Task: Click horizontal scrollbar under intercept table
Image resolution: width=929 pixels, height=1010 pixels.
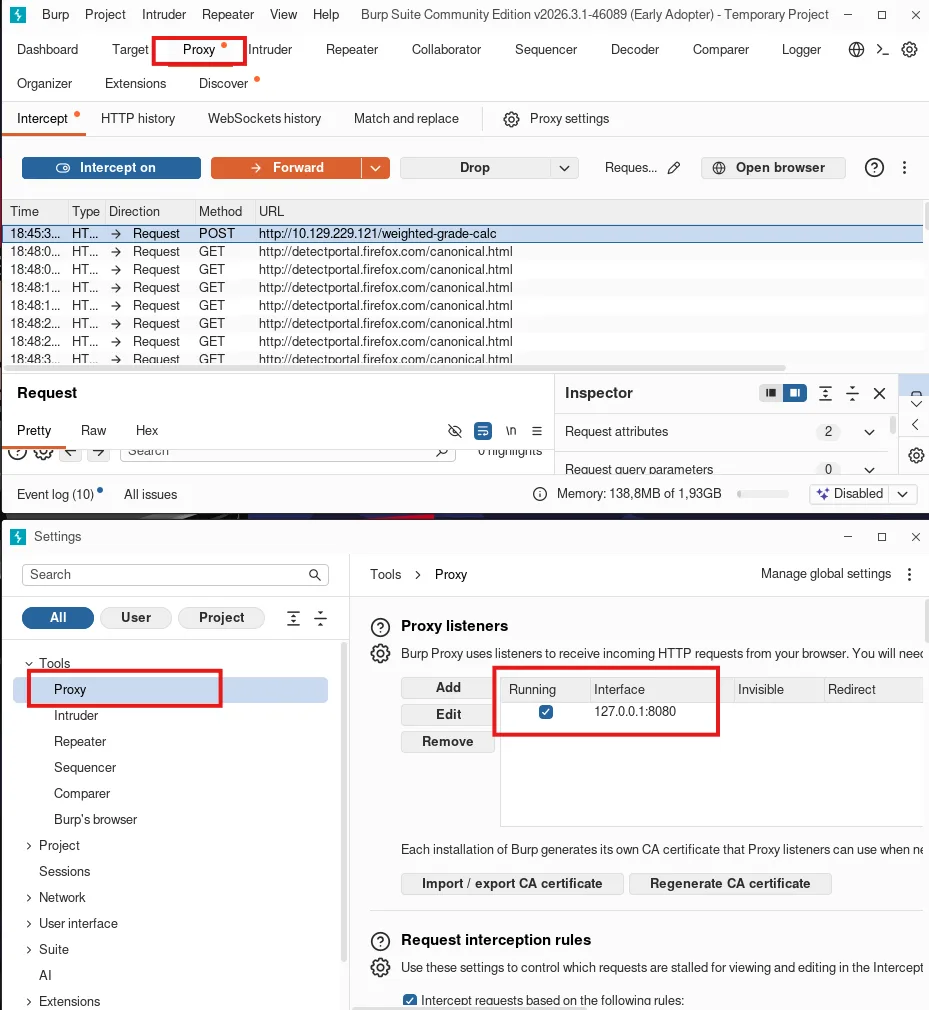Action: point(395,368)
